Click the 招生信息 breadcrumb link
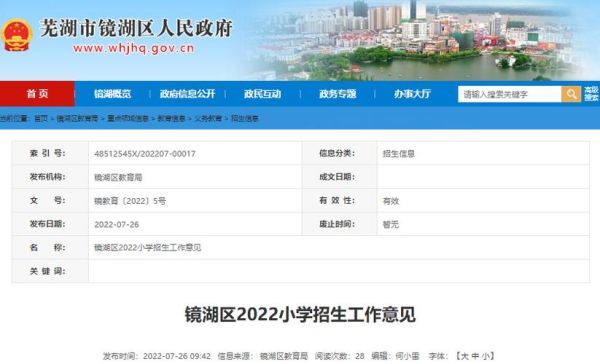The height and width of the screenshot is (364, 600). tap(245, 119)
